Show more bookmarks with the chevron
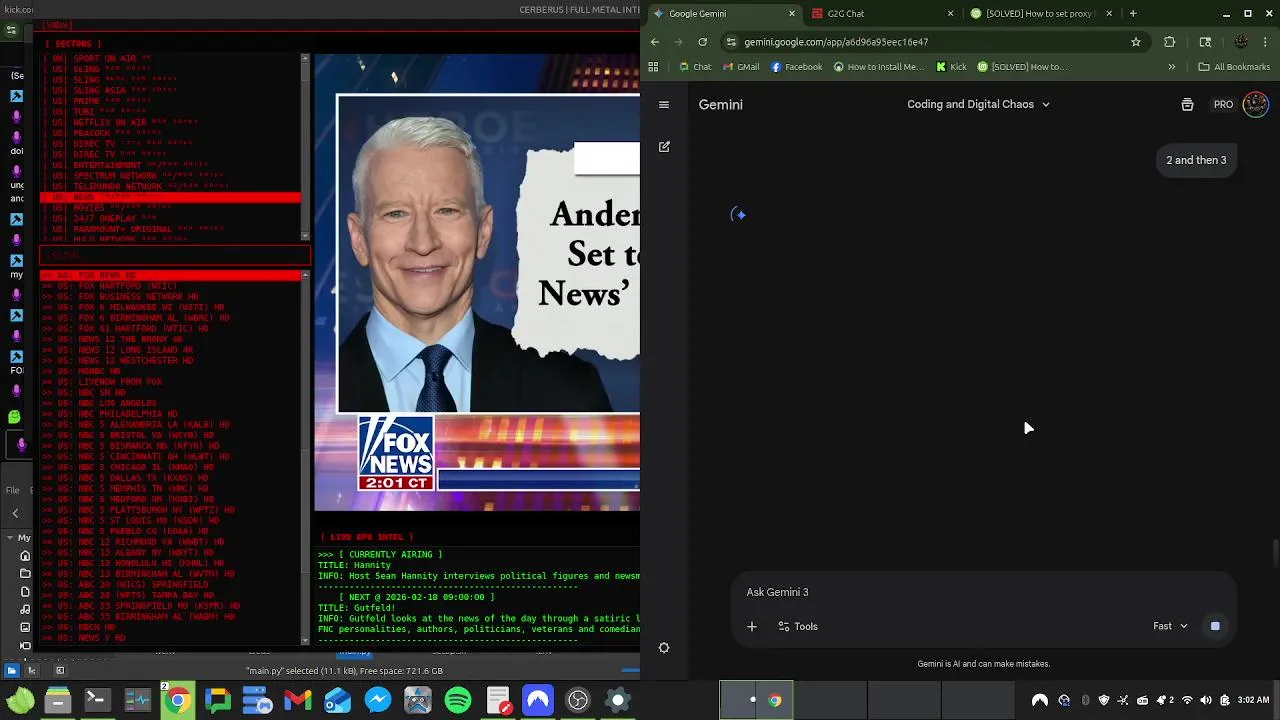 [x=1171, y=67]
